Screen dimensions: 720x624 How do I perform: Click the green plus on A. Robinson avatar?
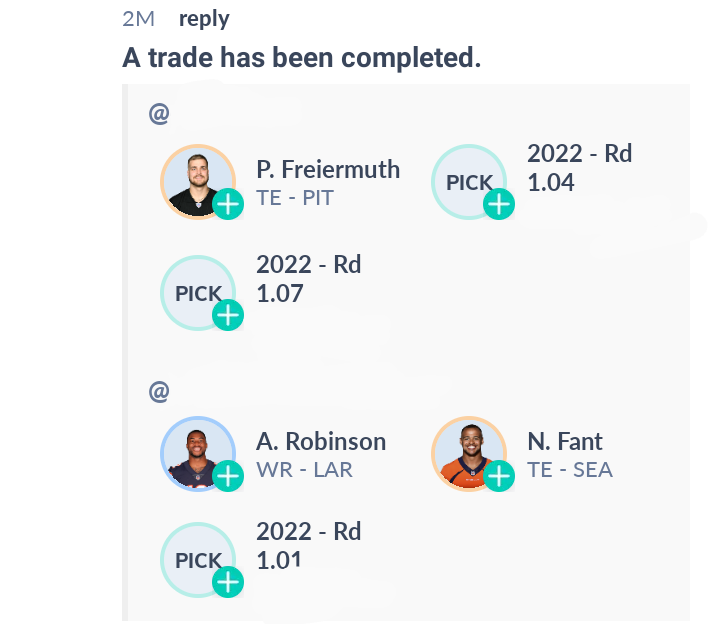coord(228,476)
